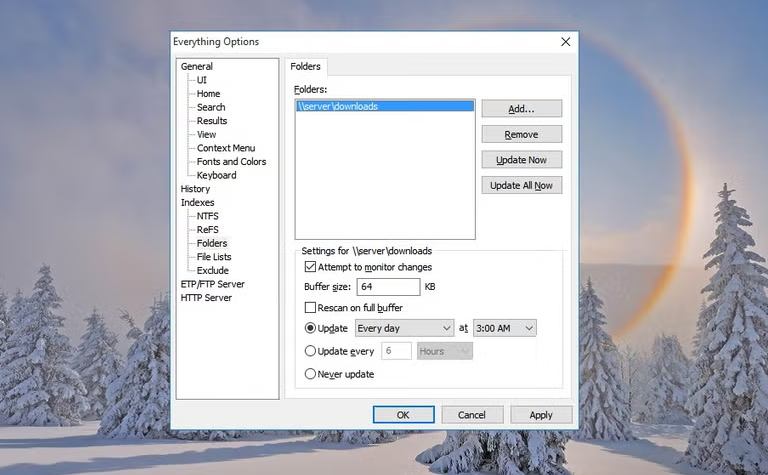Open the Every day frequency dropdown
The image size is (768, 475).
[404, 328]
